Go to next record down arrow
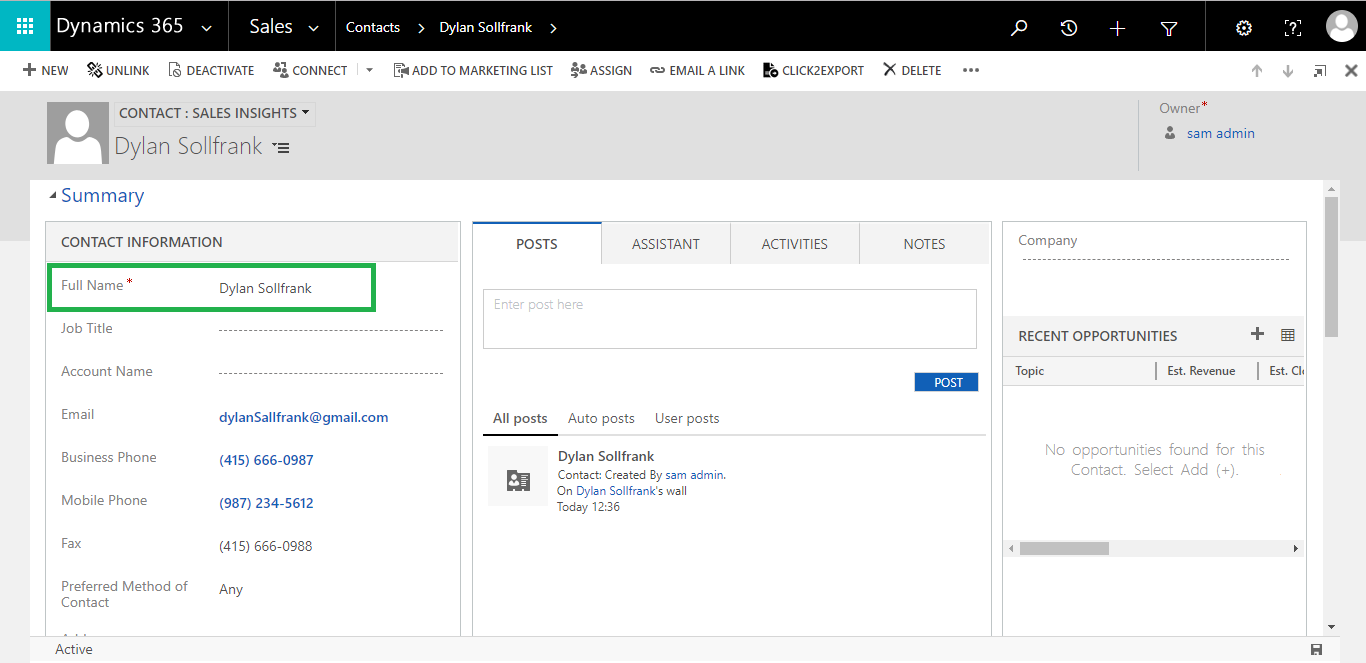1366x663 pixels. (1288, 71)
